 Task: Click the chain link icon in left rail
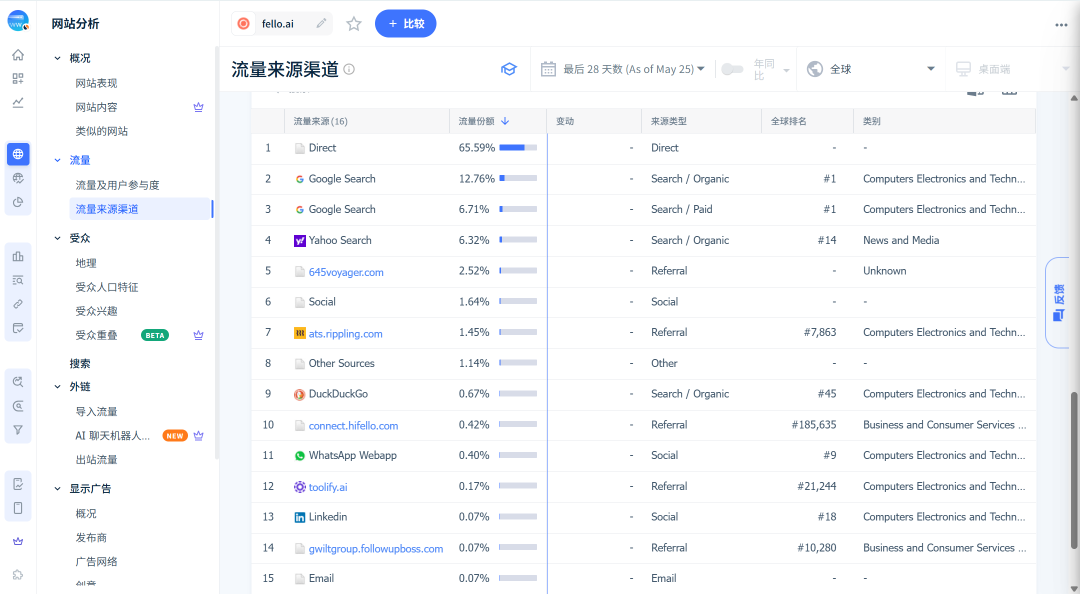18,304
